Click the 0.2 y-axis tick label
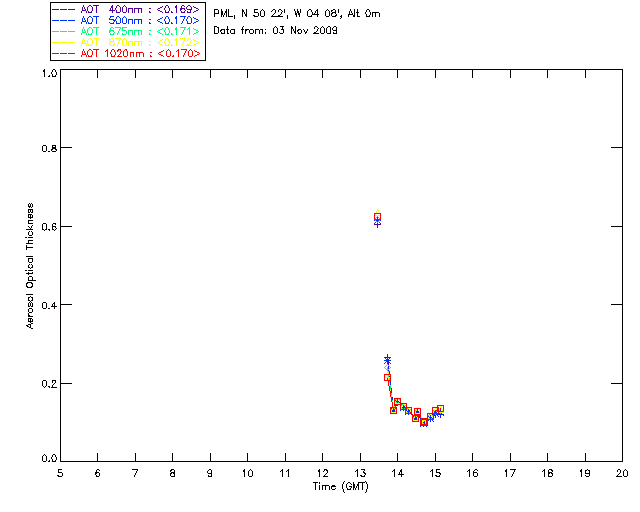 [x=49, y=384]
